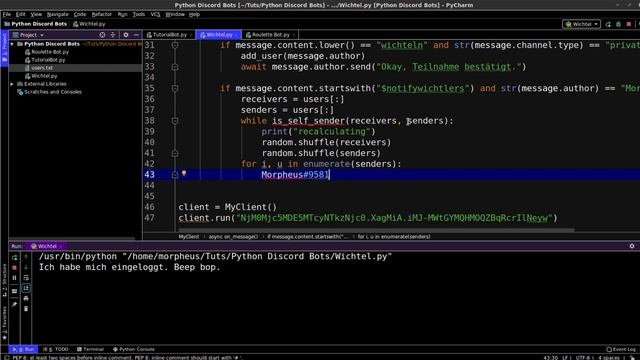This screenshot has width=640, height=360.
Task: Open the Wichtel run configuration dropdown
Action: pyautogui.click(x=581, y=24)
